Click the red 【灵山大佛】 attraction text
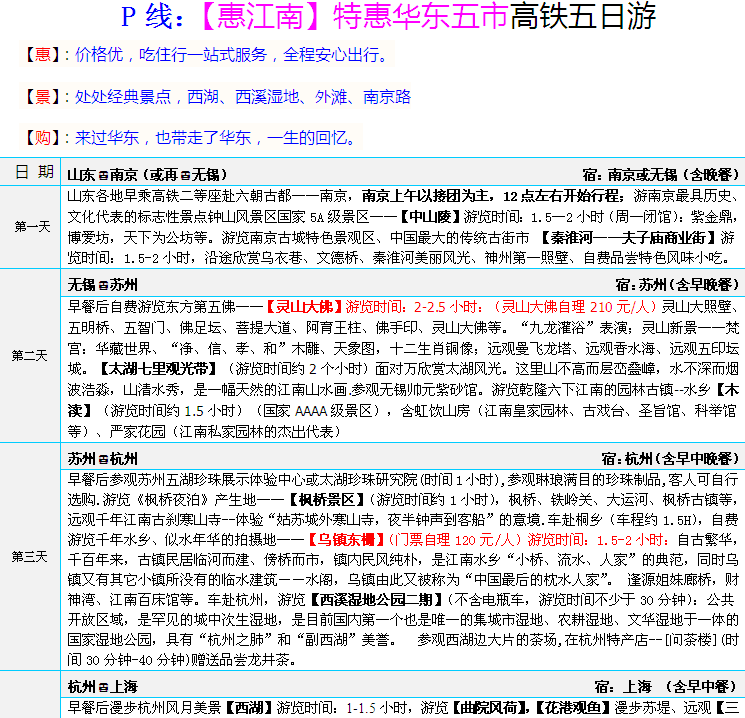 click(305, 306)
